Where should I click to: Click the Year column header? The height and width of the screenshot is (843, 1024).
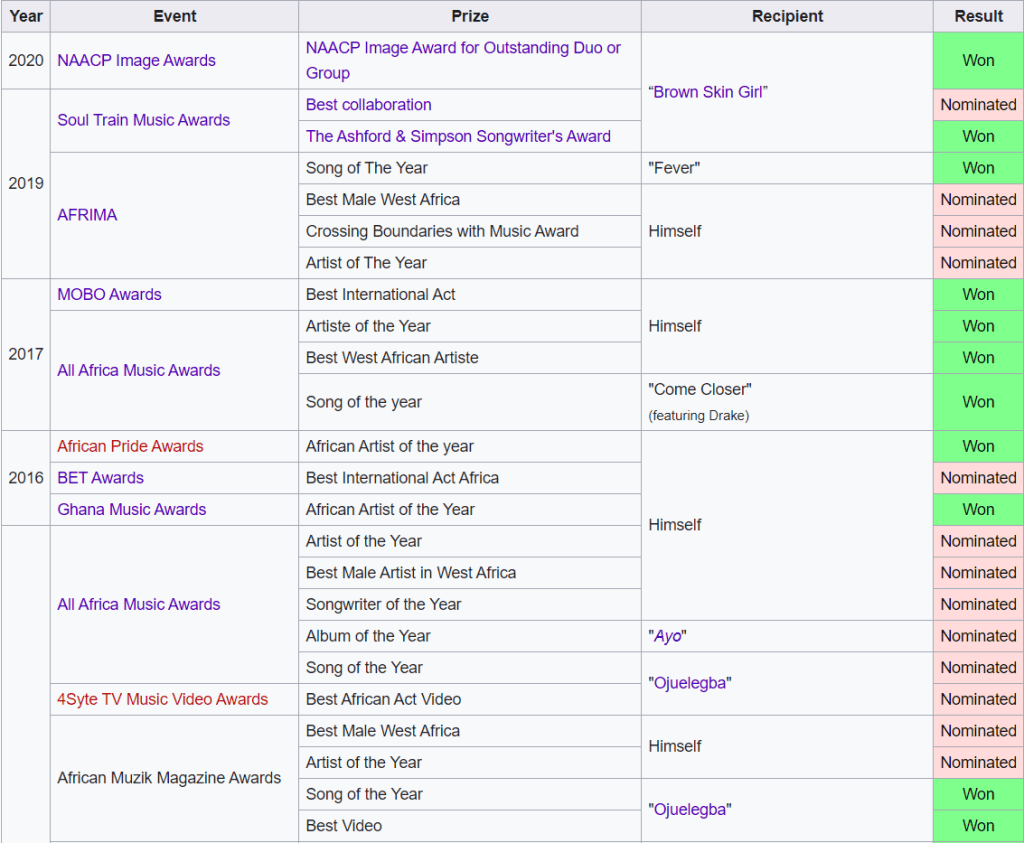tap(26, 16)
